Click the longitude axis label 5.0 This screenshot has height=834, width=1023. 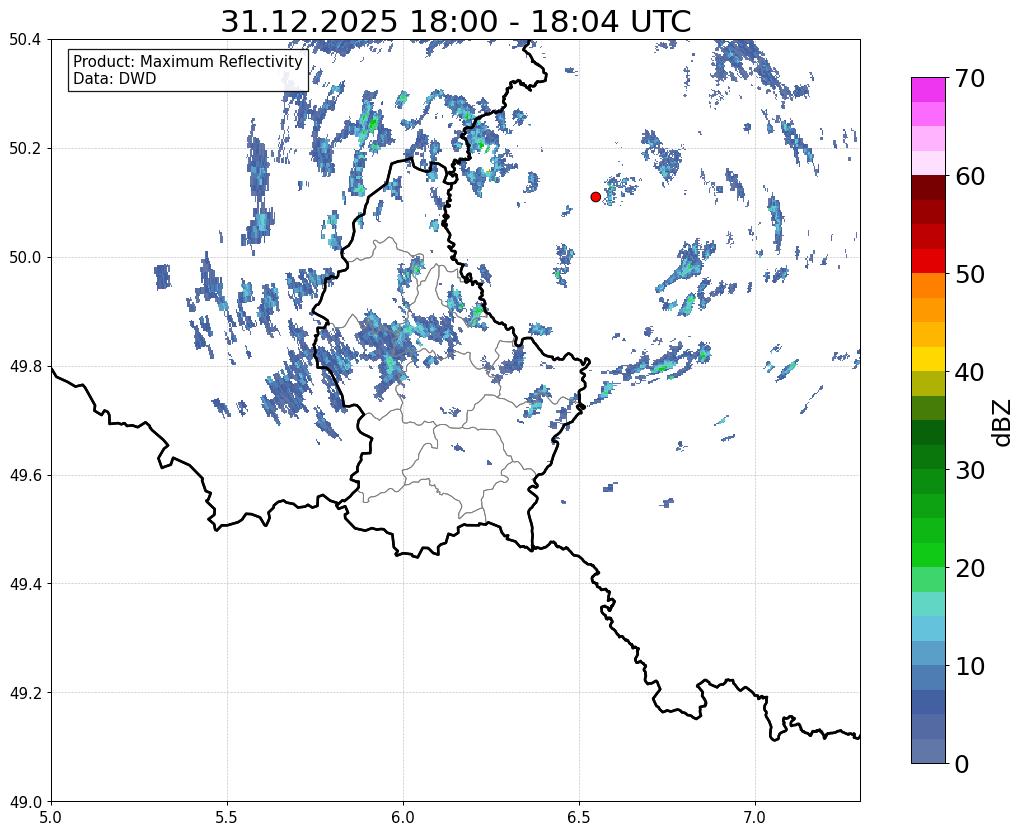(51, 817)
